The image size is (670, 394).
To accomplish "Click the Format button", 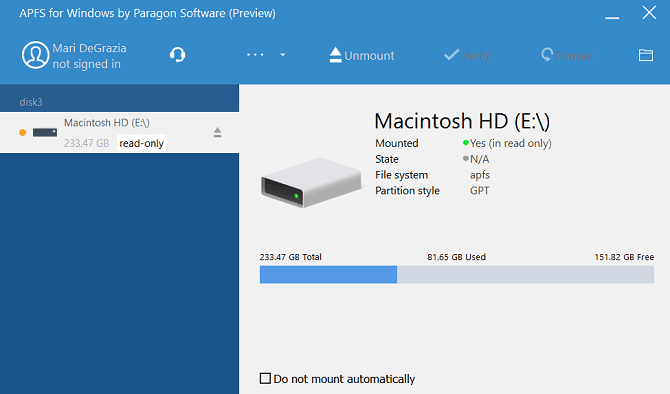I will 567,55.
